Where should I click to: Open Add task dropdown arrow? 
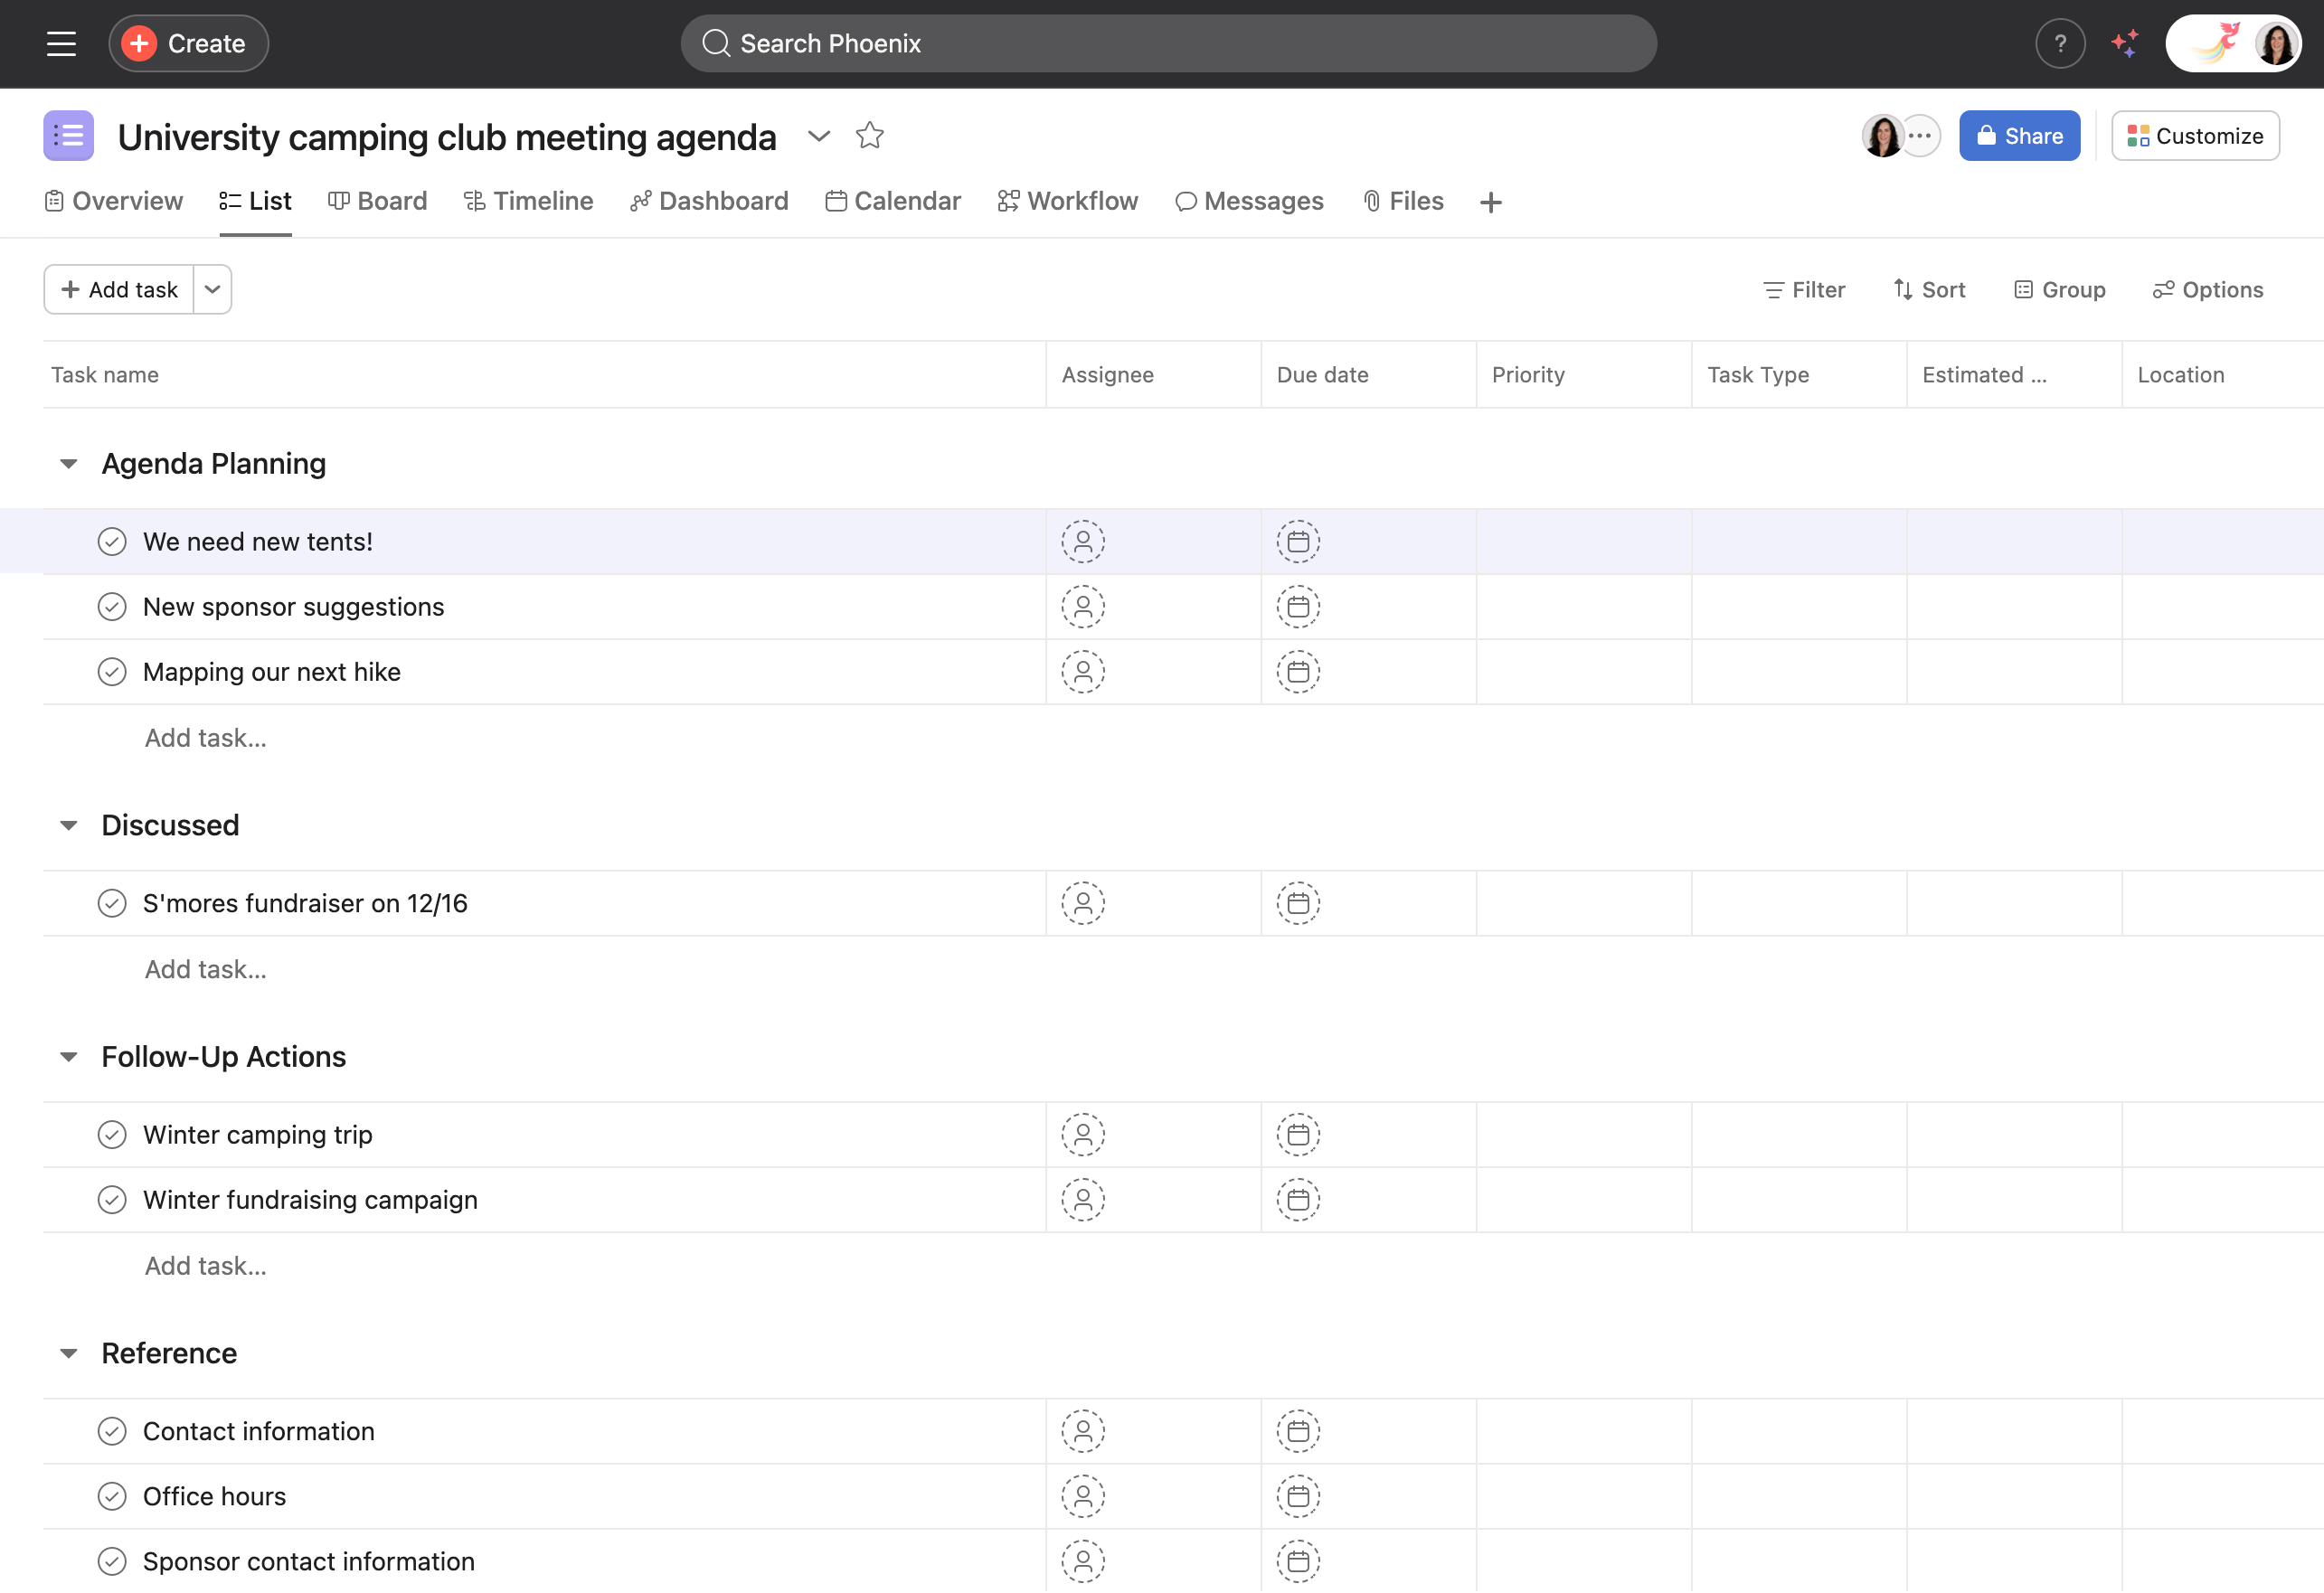[x=212, y=289]
